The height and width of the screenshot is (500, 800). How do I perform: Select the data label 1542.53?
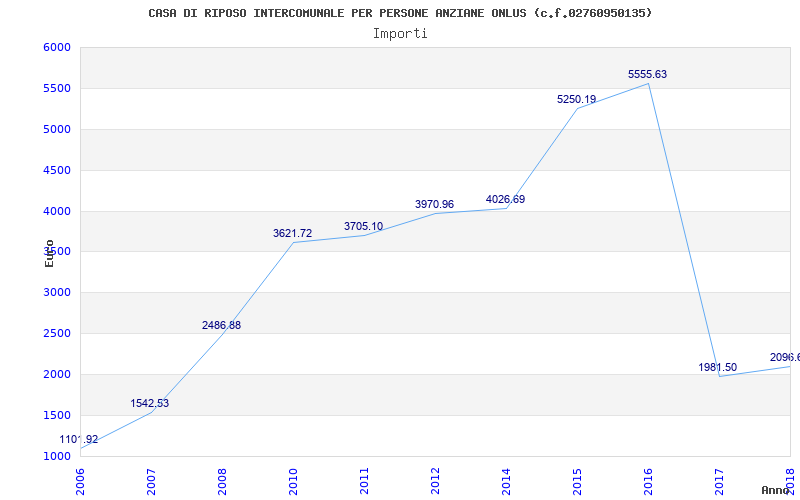(149, 403)
